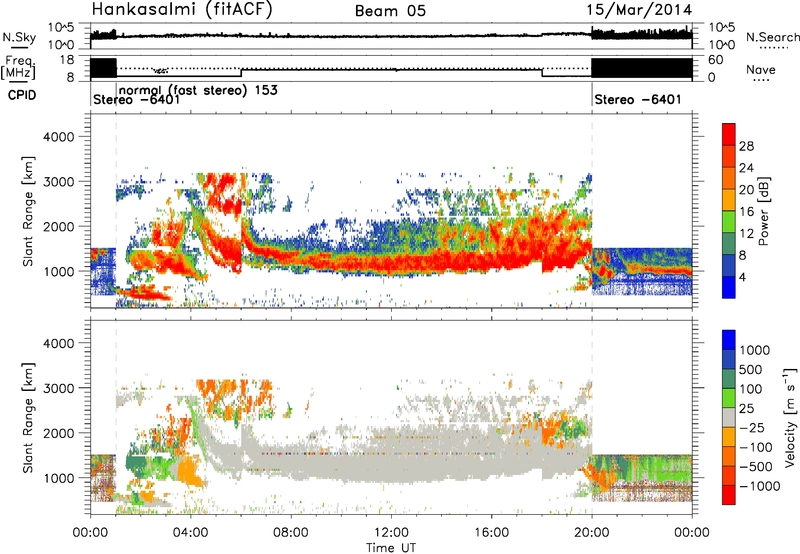800x554 pixels.
Task: Click the 04:00 time tick label
Action: click(x=191, y=533)
